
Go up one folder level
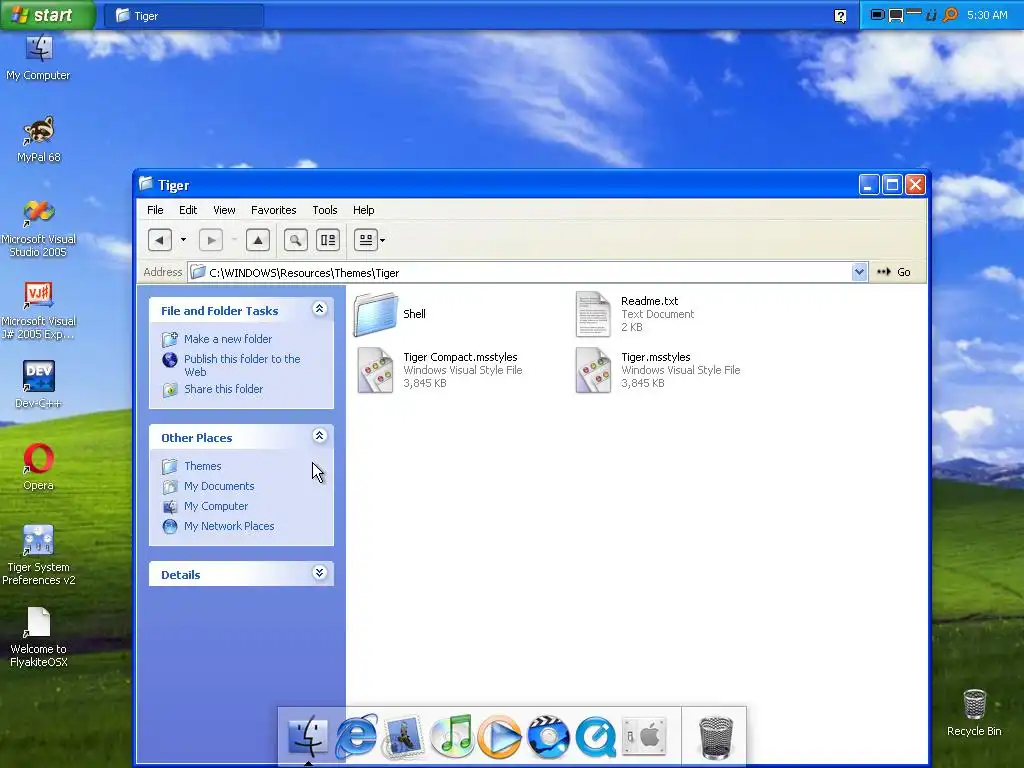[x=258, y=240]
